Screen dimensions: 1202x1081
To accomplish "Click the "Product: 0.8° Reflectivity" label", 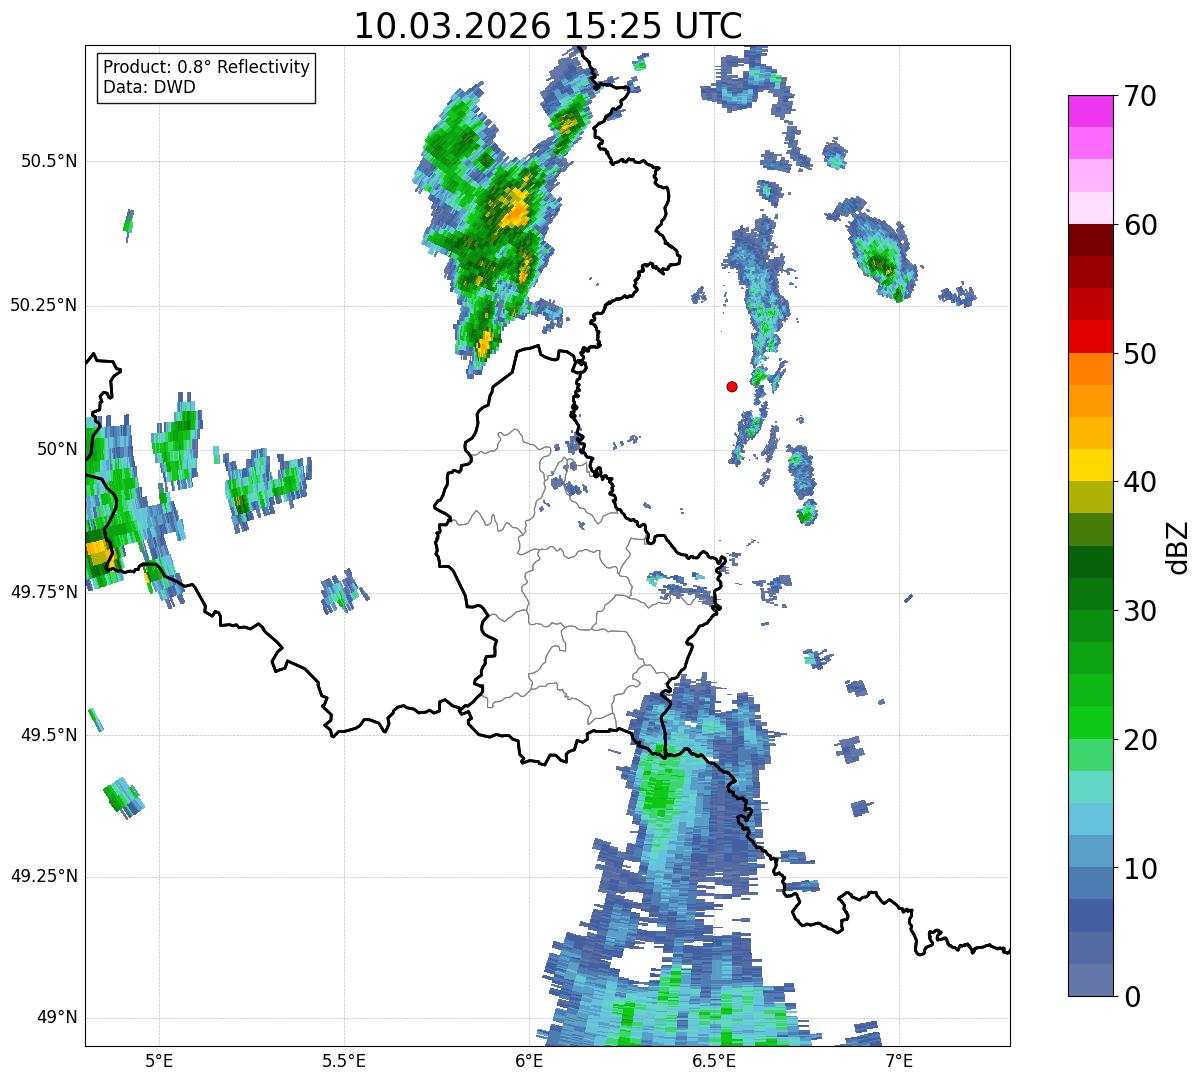I will 207,67.
